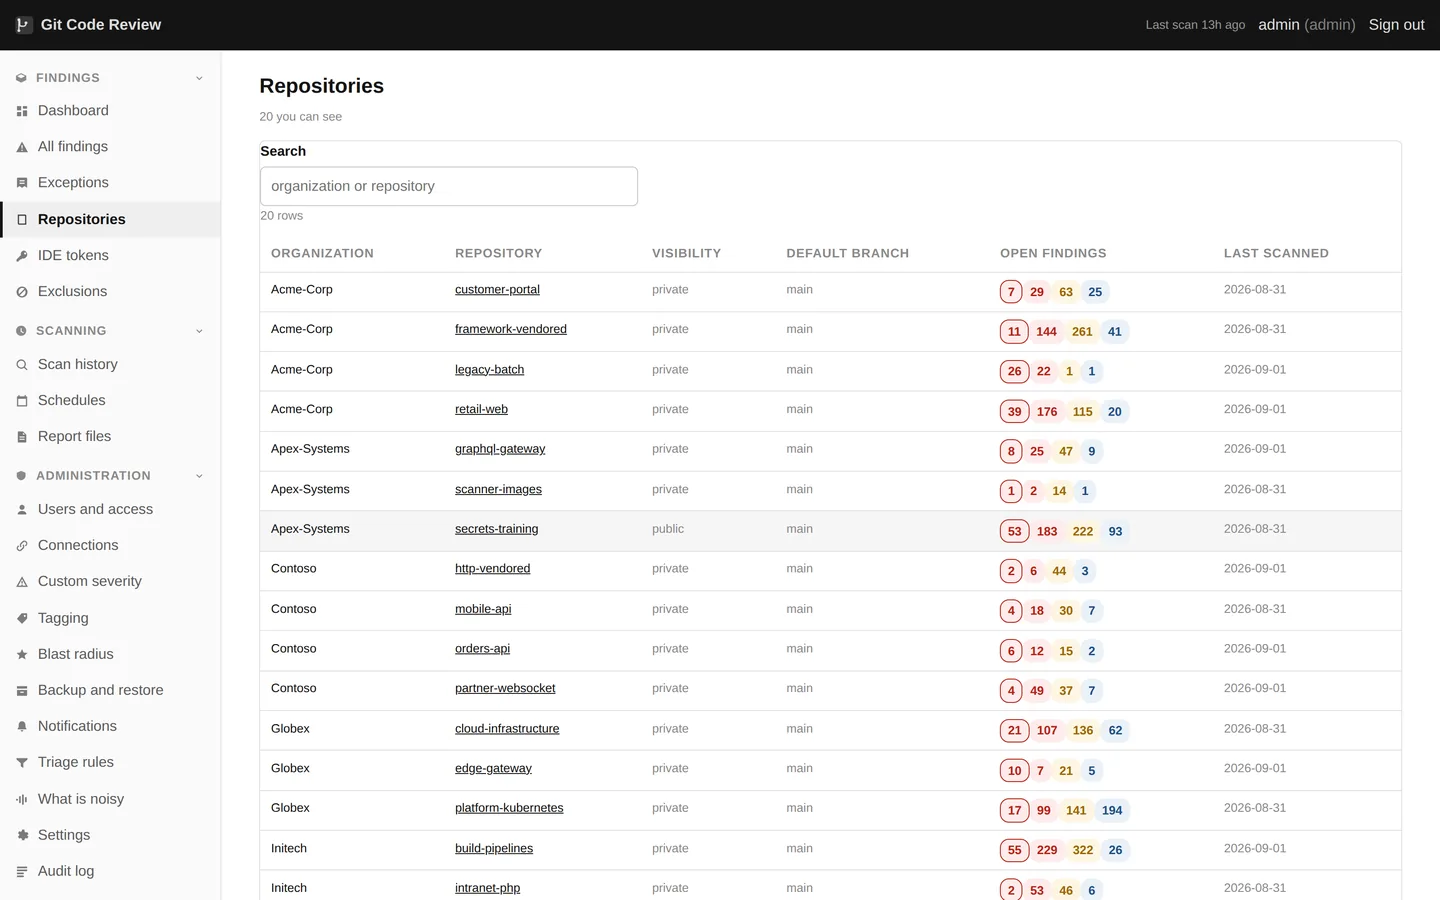The width and height of the screenshot is (1440, 900).
Task: Click the Scan history magnifier icon
Action: [22, 365]
